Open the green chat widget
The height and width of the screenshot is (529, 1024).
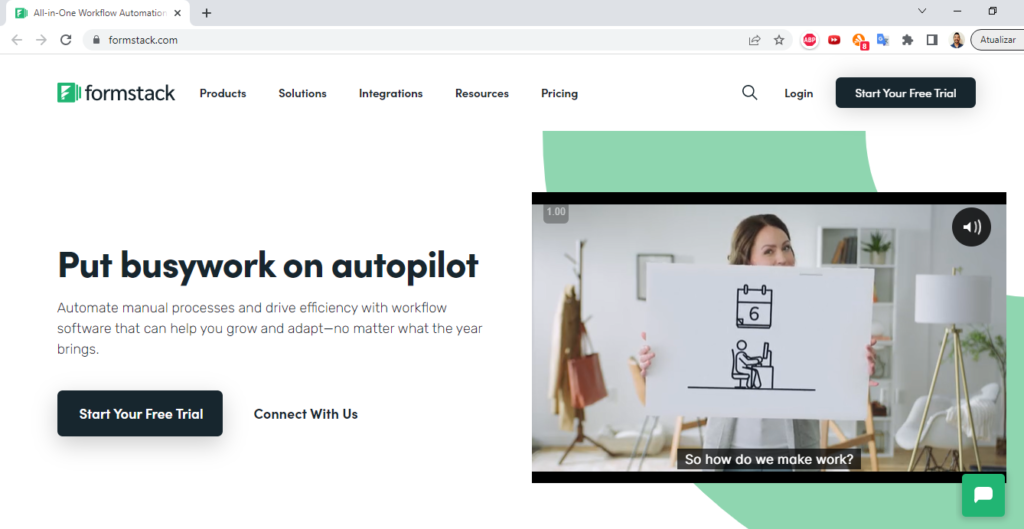tap(983, 495)
